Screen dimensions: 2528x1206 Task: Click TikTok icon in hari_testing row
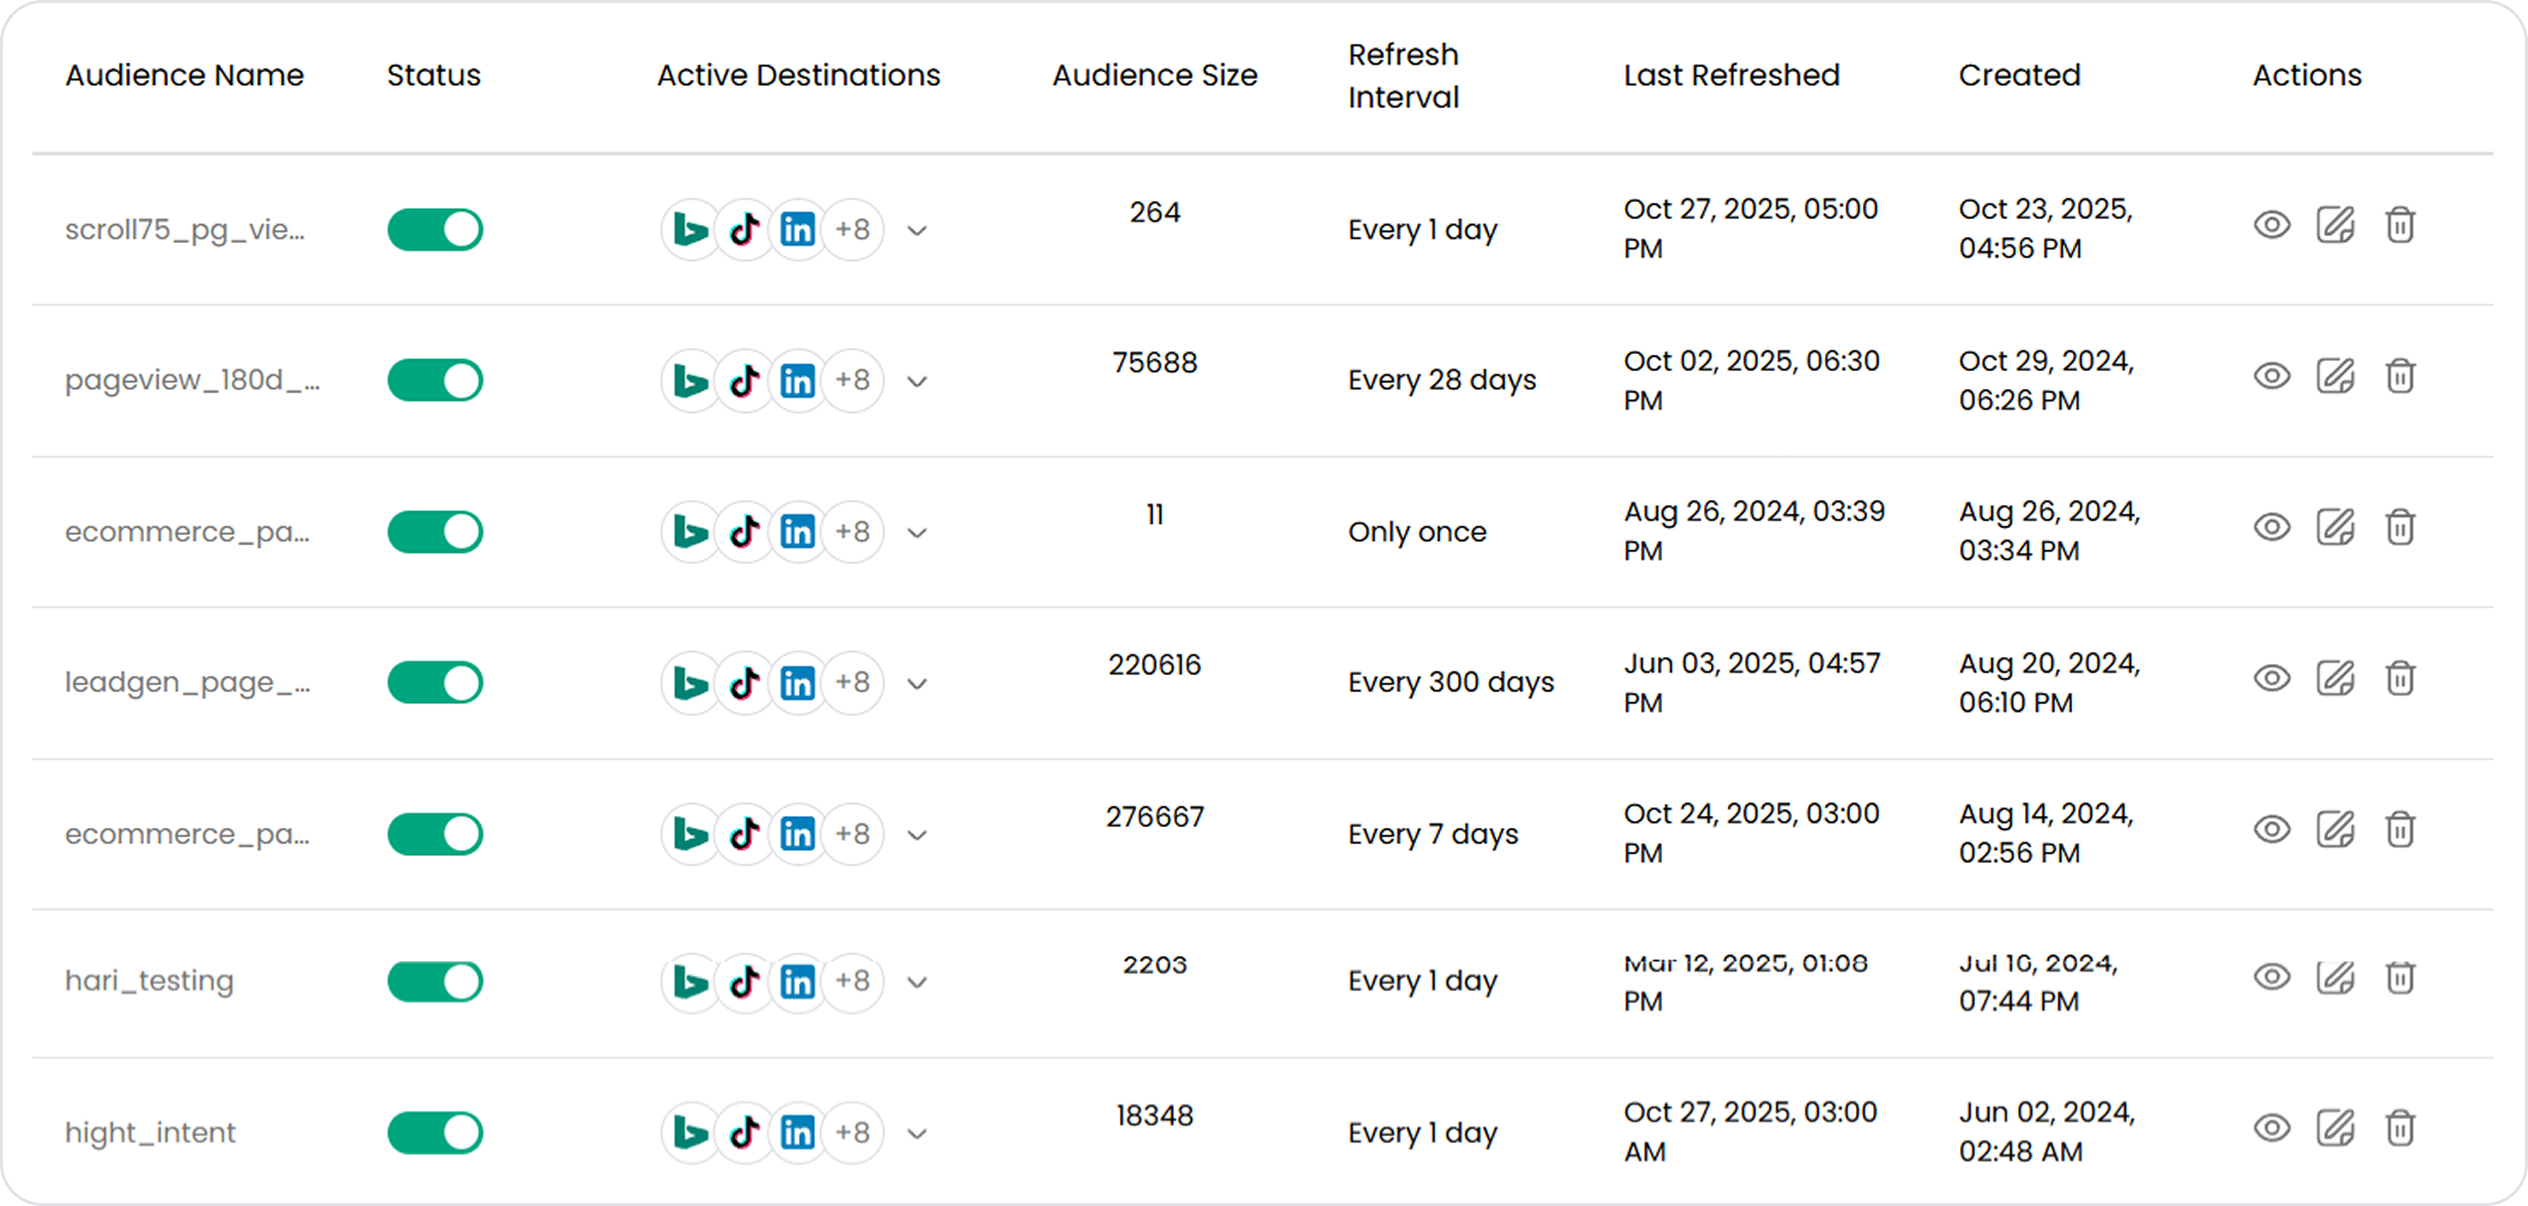tap(744, 982)
